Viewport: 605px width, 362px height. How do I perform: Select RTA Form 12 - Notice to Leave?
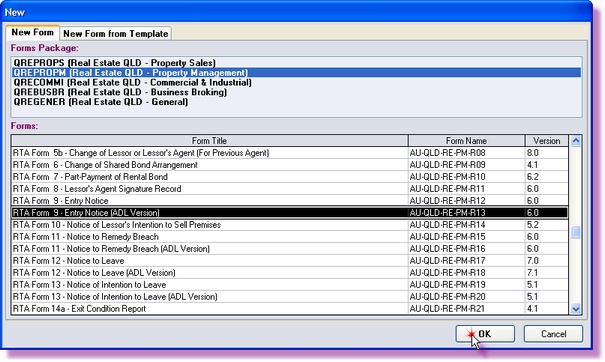point(289,261)
